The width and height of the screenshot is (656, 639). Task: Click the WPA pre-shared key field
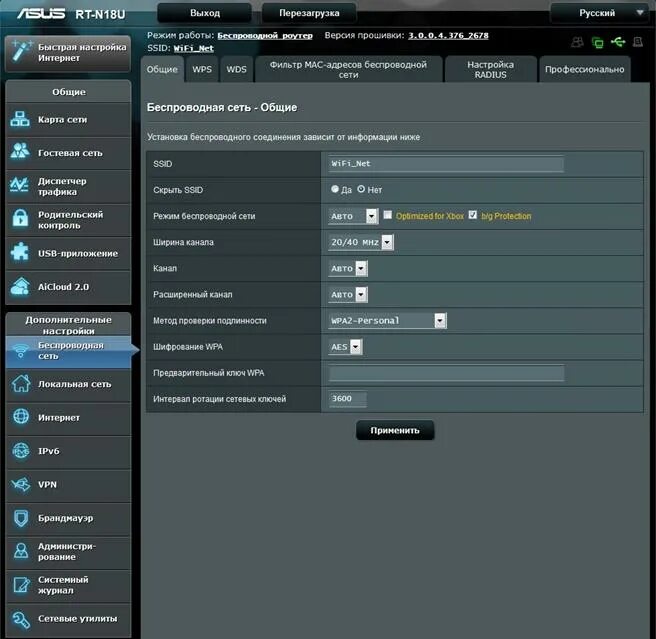pos(446,373)
